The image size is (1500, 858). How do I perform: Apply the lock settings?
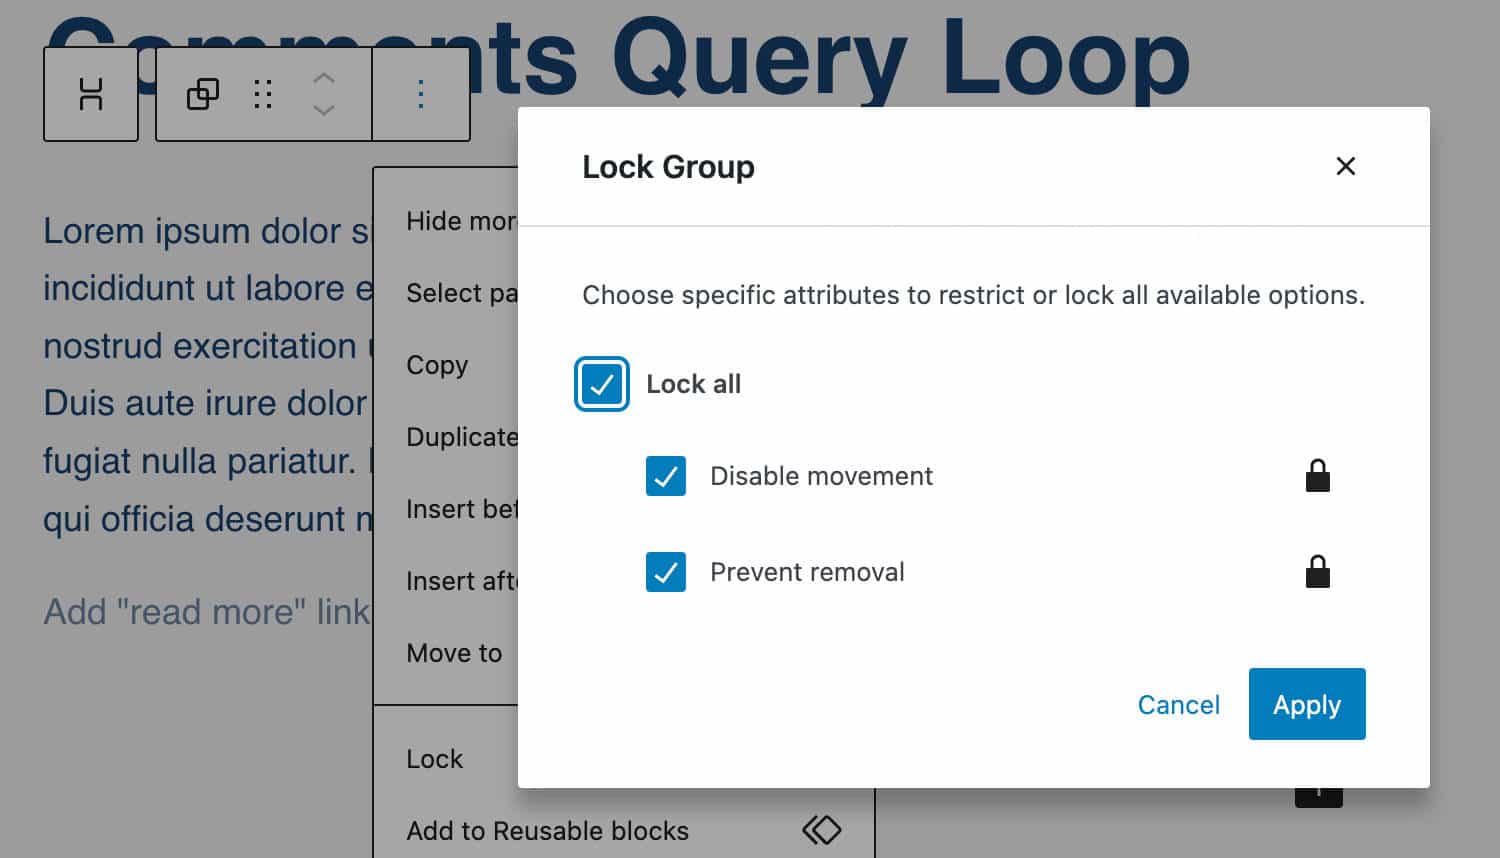(x=1307, y=705)
